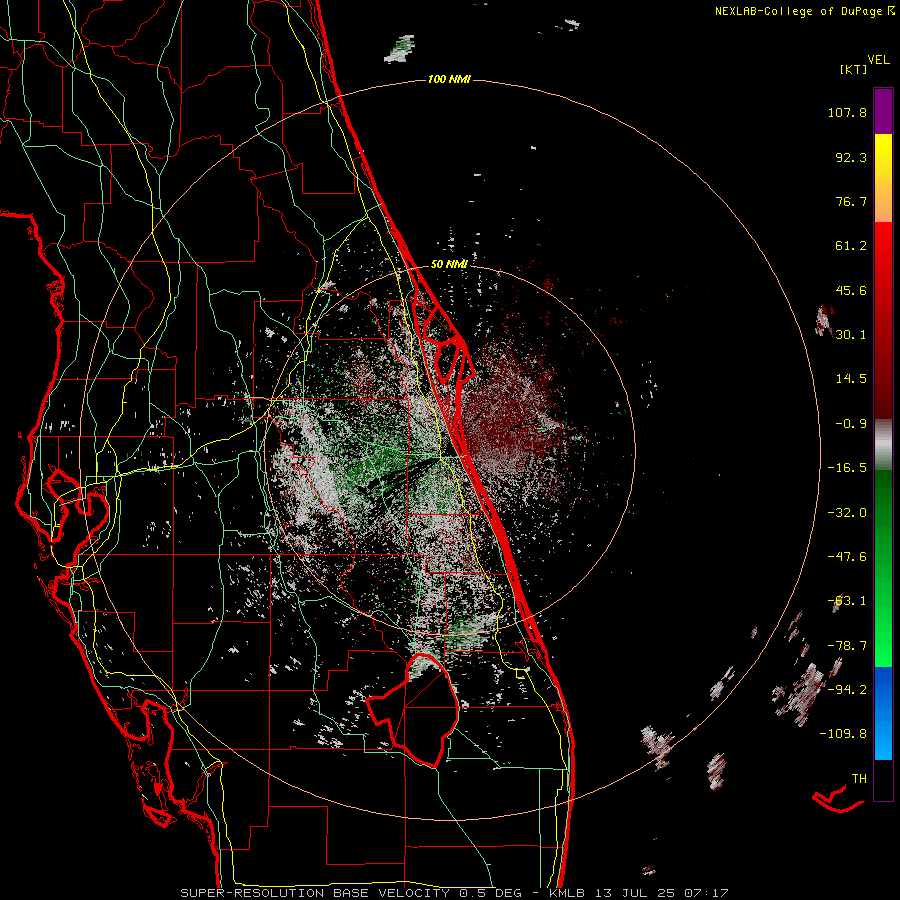Viewport: 900px width, 900px height.
Task: Click the 76.7 value on the velocity scale
Action: [x=851, y=201]
